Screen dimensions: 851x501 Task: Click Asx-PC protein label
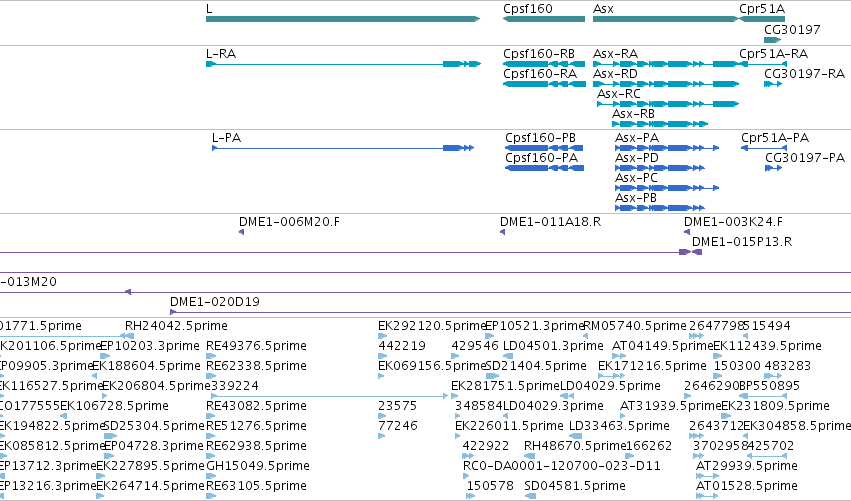pos(636,178)
